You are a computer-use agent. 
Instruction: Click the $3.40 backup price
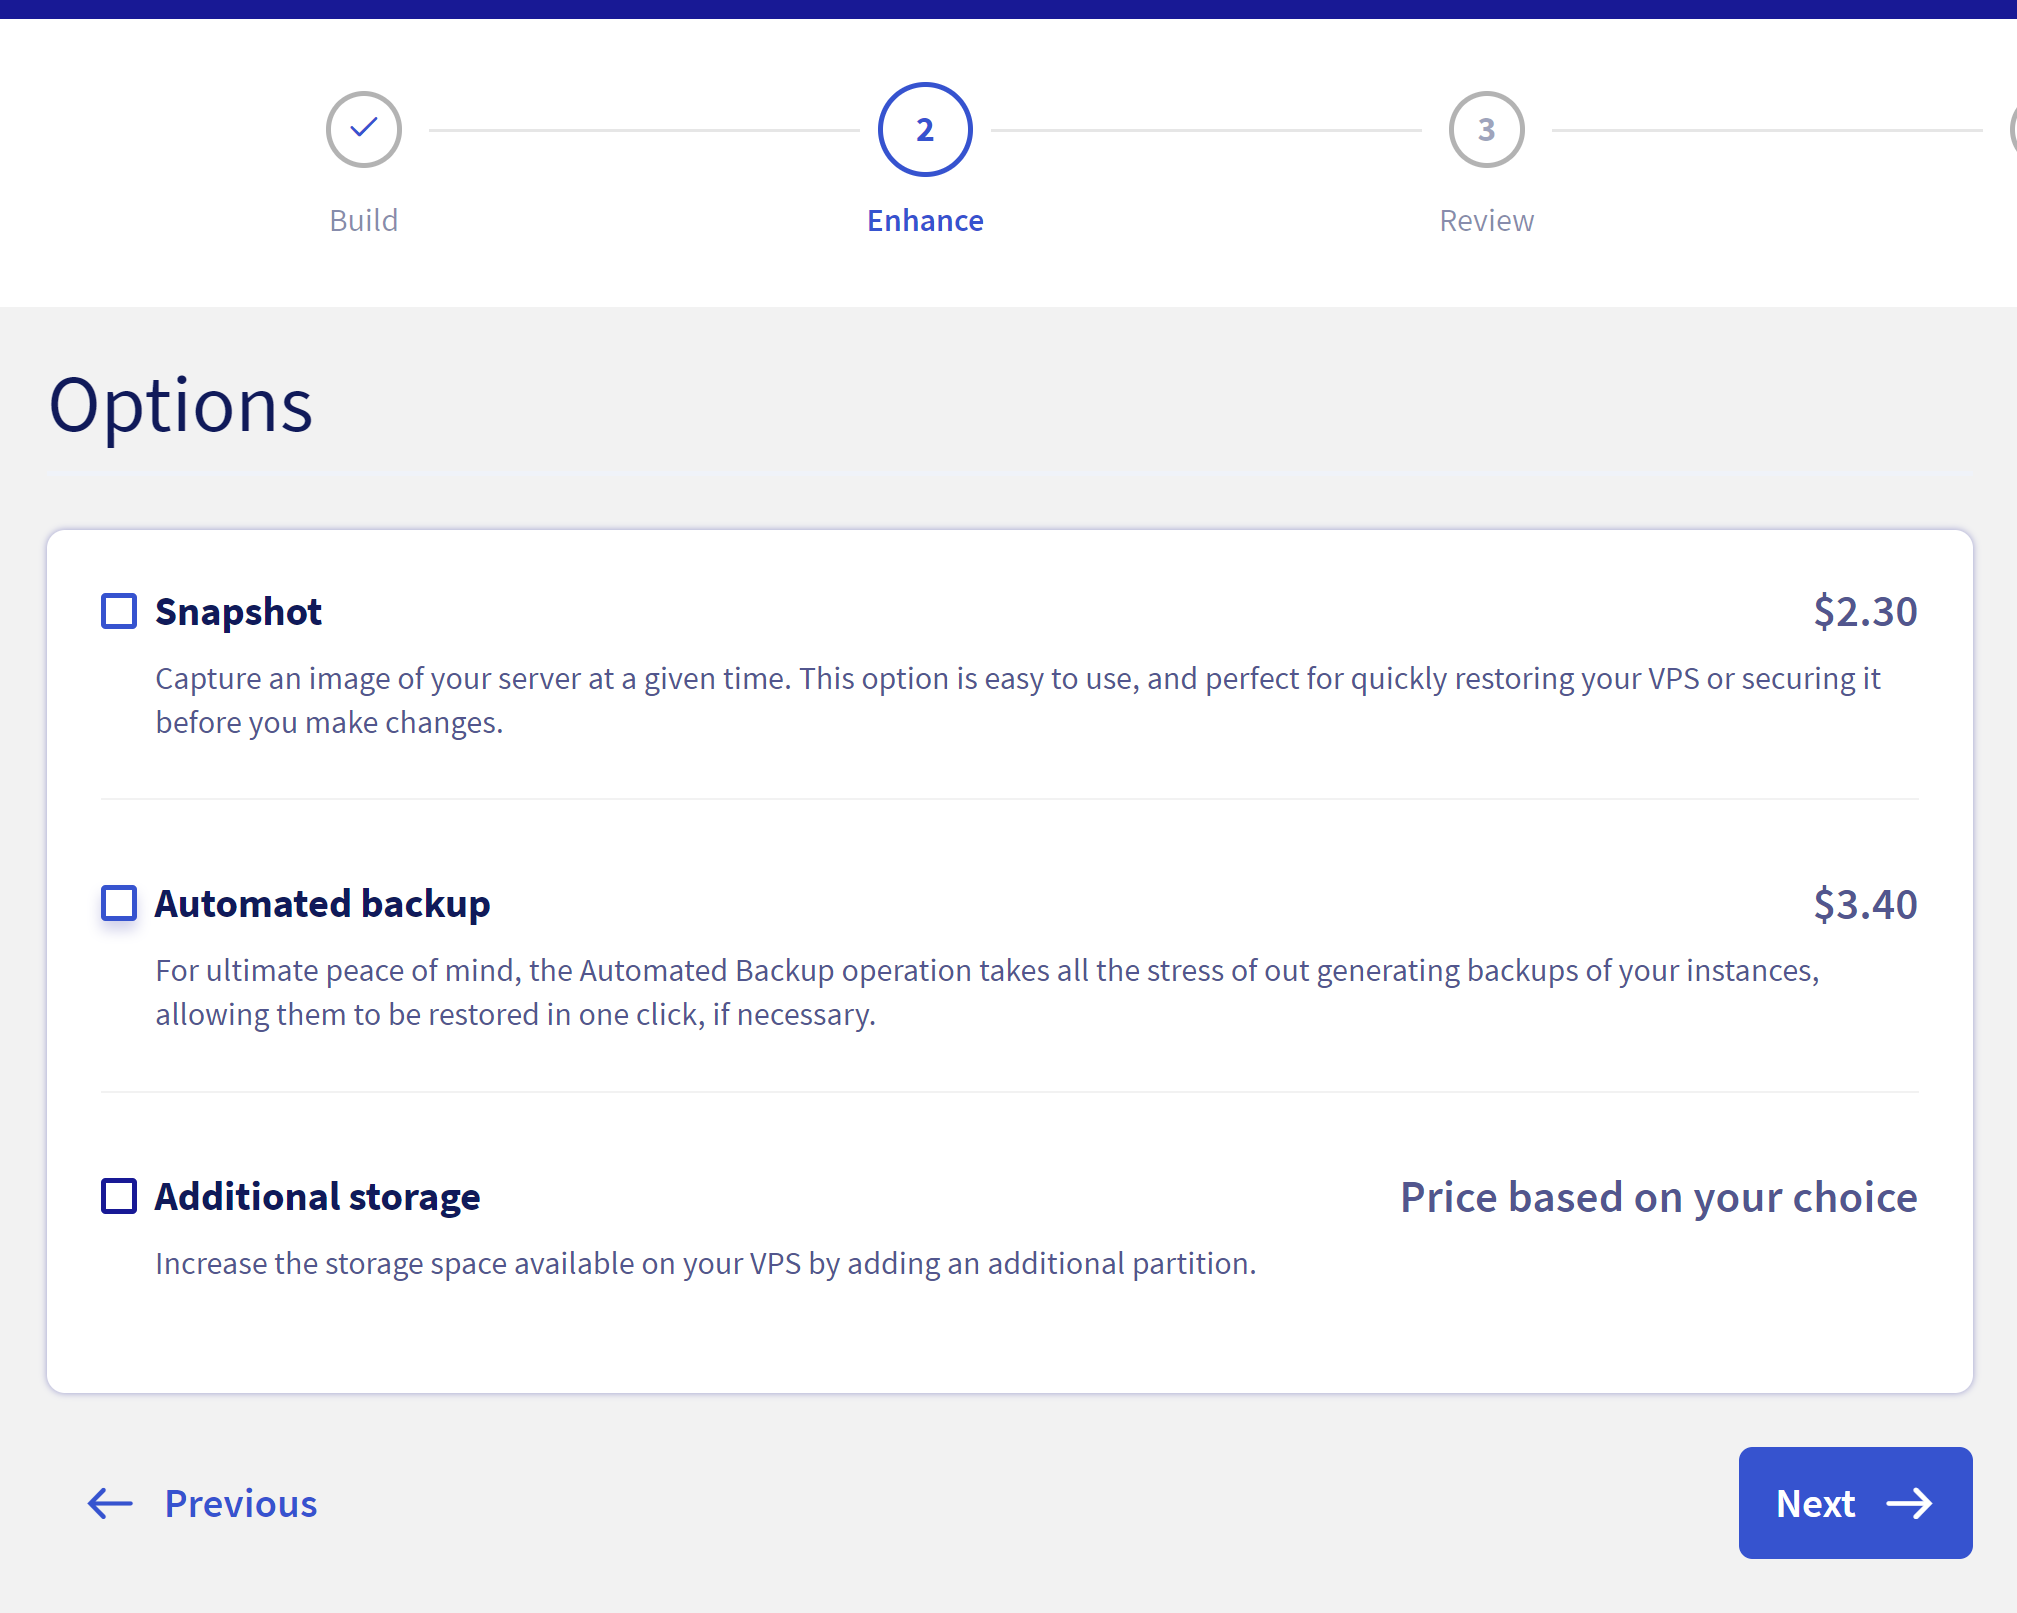point(1865,904)
